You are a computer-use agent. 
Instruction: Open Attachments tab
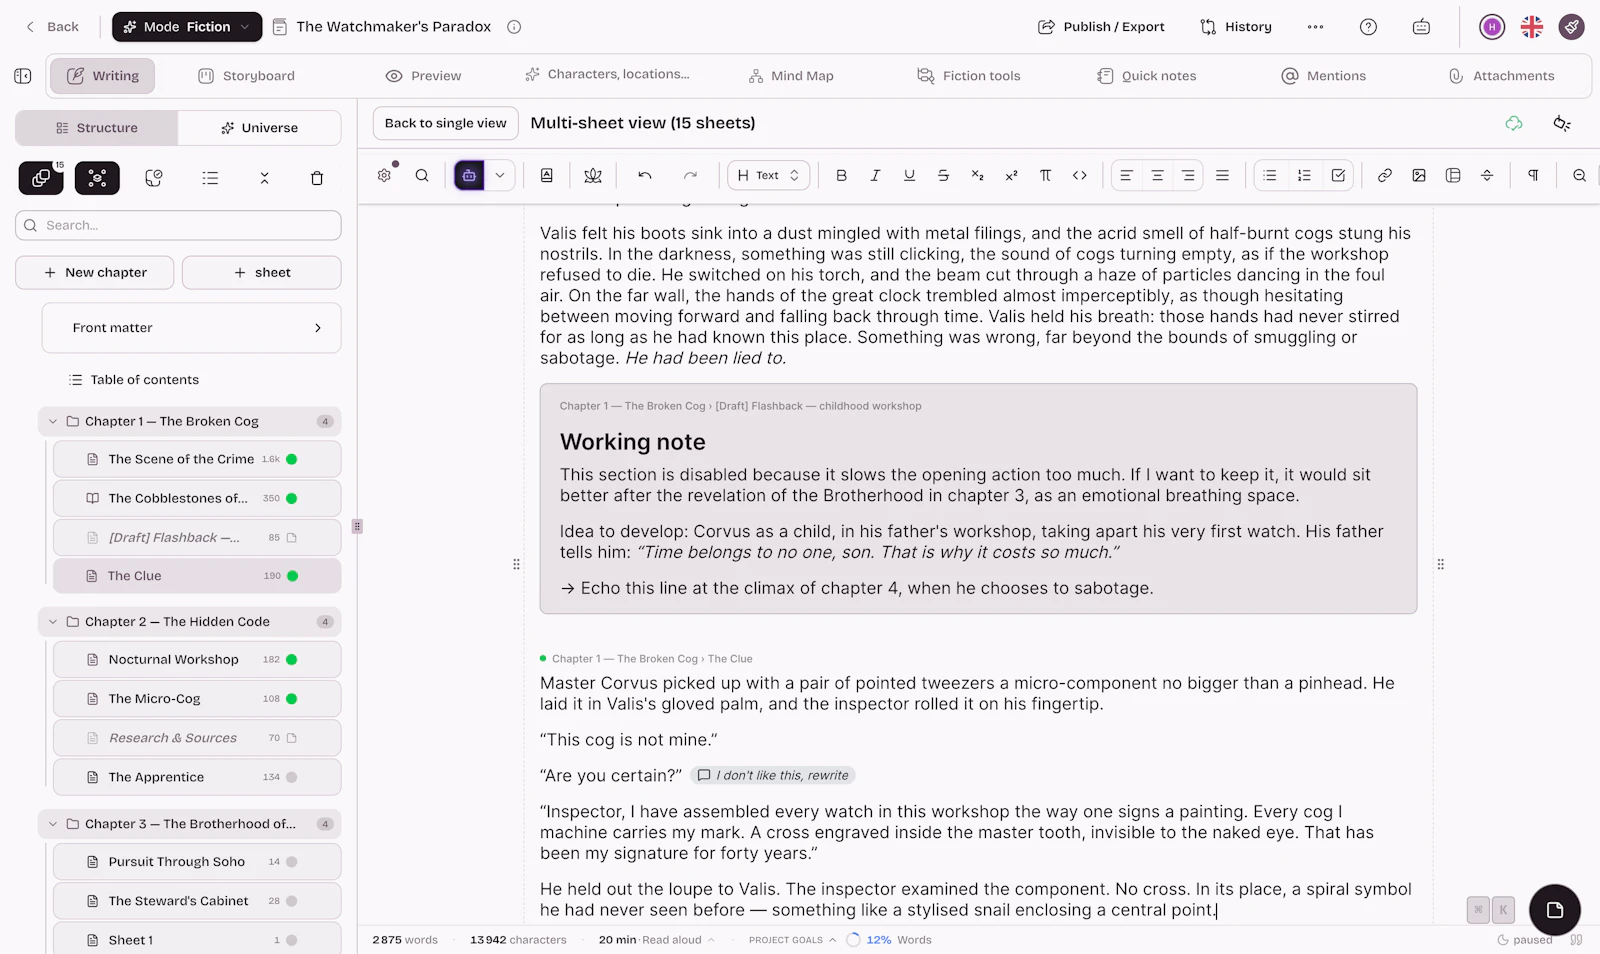click(1502, 76)
